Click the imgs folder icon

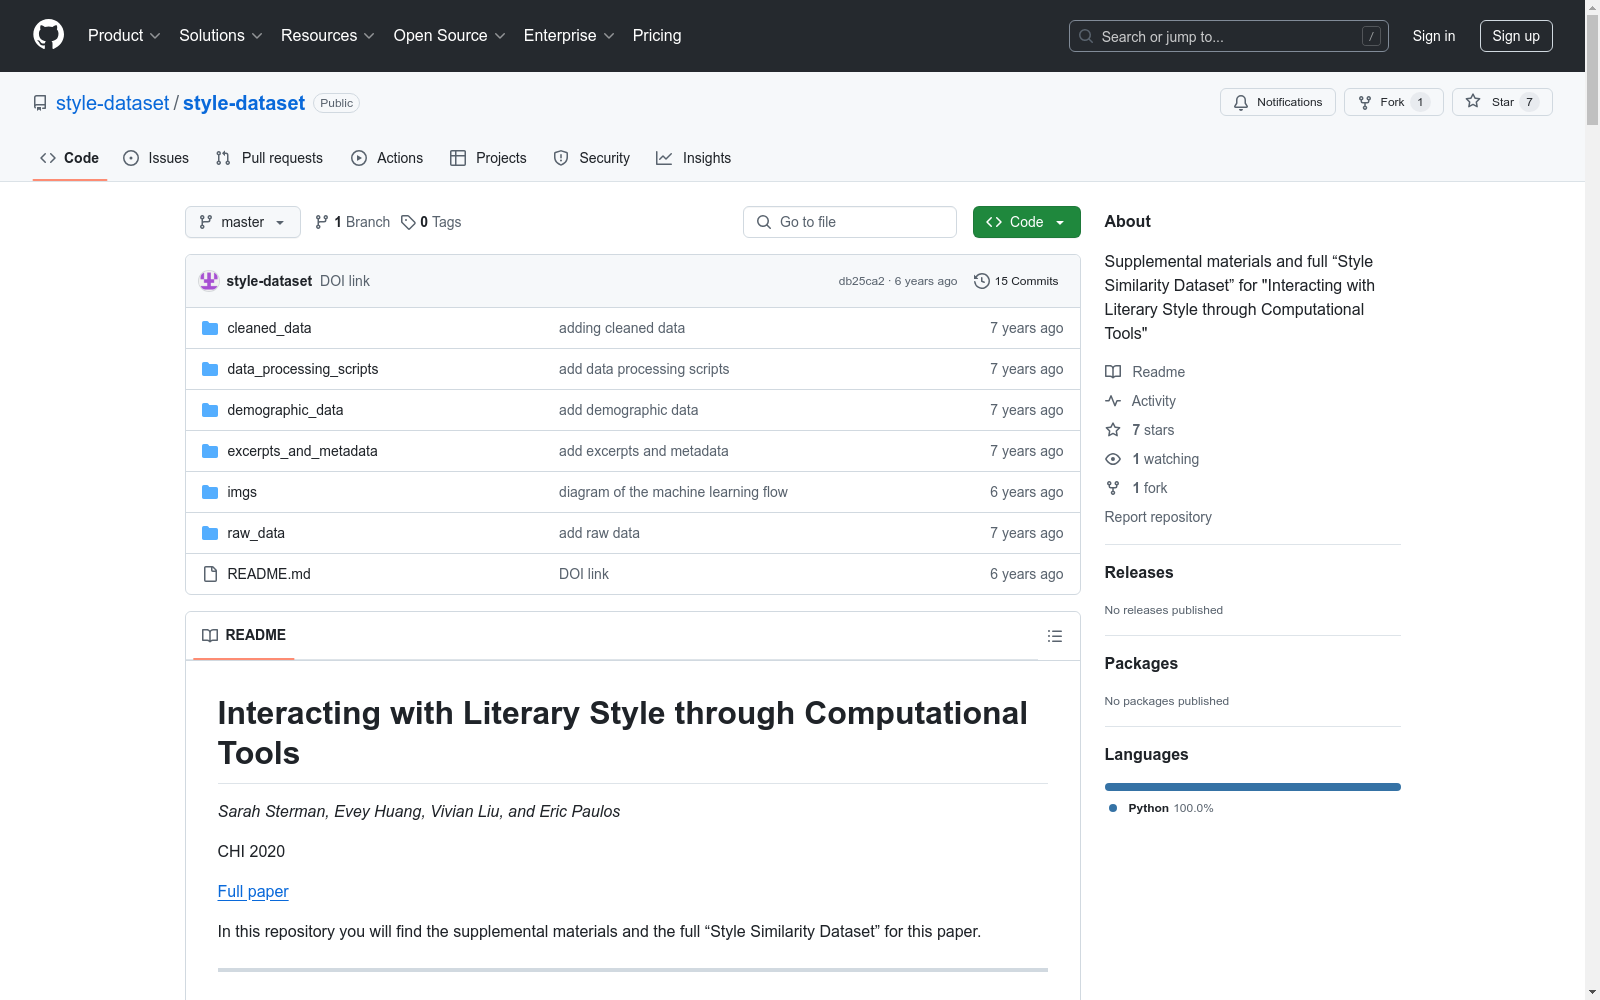point(210,492)
